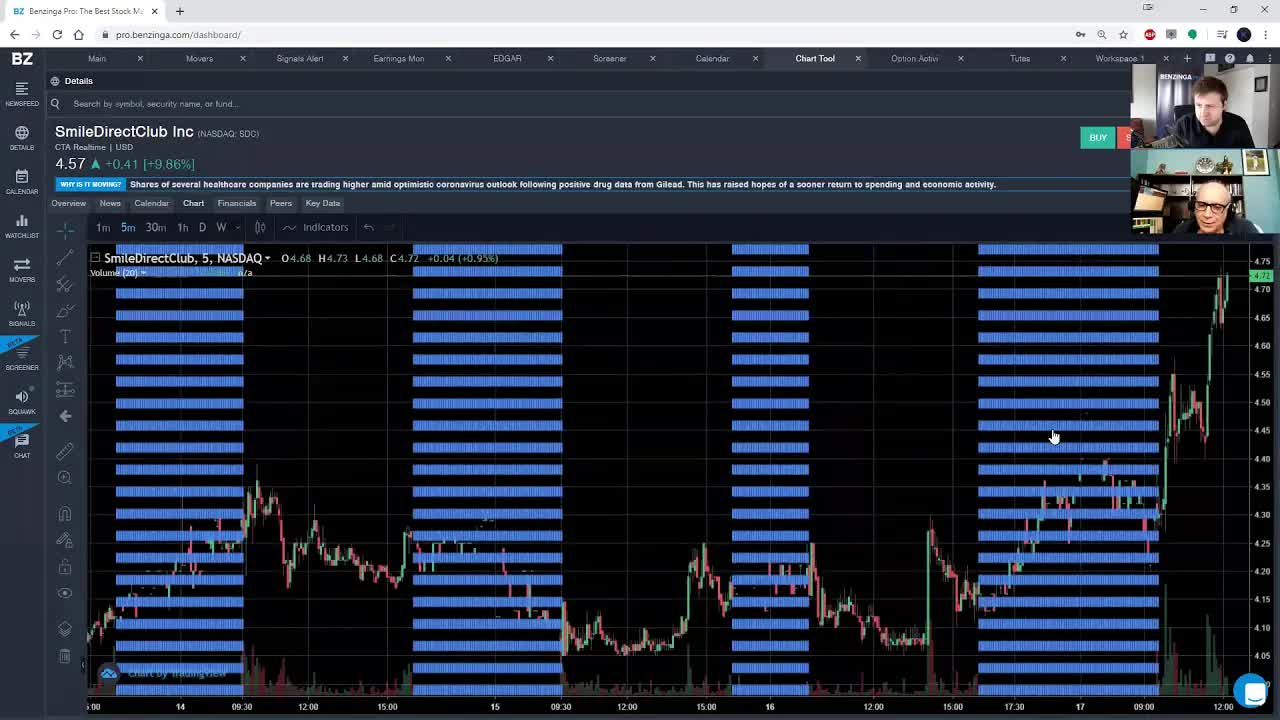1280x720 pixels.
Task: Select the crosshair cursor tool
Action: (65, 231)
